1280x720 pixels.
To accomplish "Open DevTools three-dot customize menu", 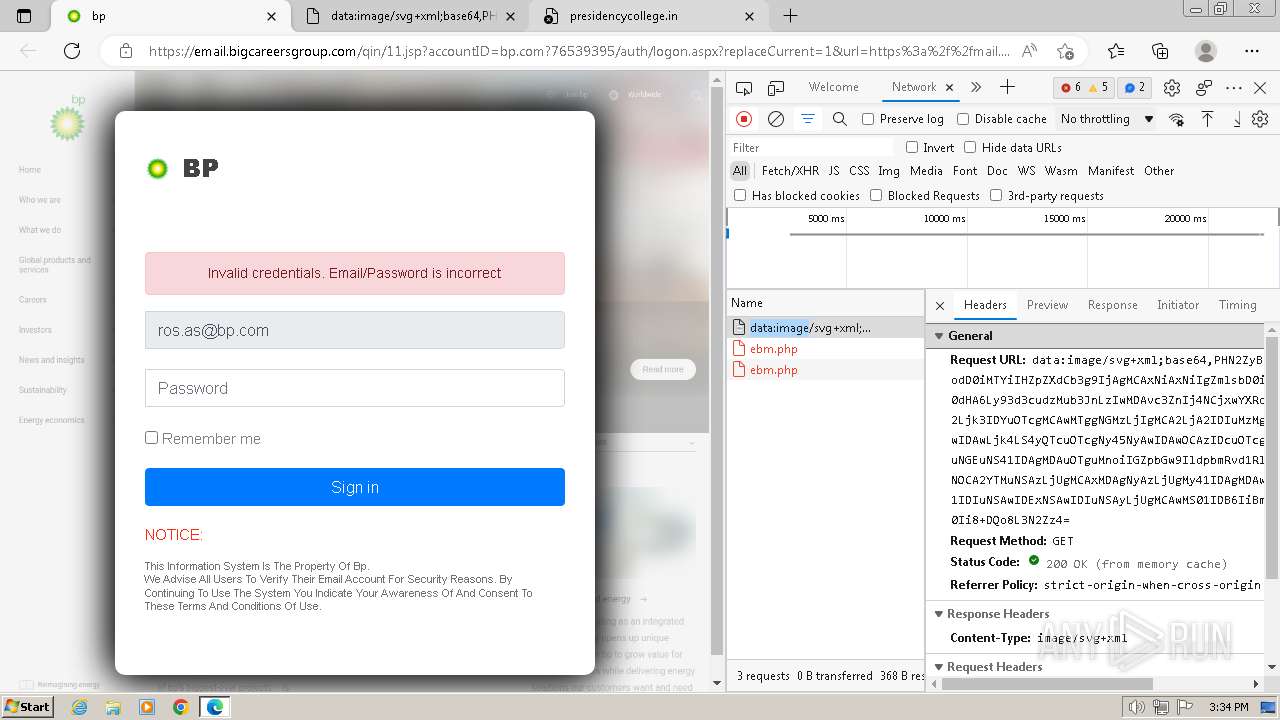I will tap(1234, 88).
